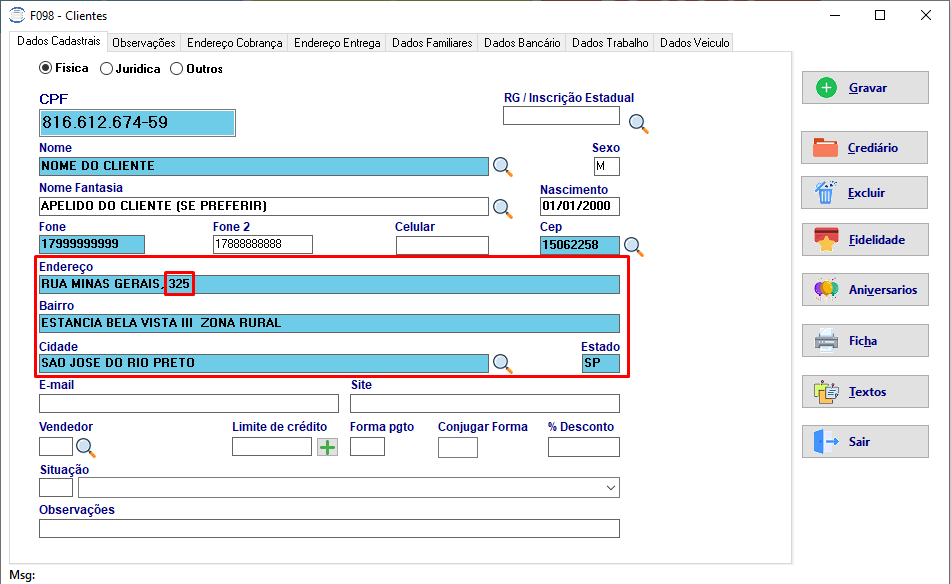Select the Fisica radio button
Image resolution: width=951 pixels, height=584 pixels.
tap(45, 68)
